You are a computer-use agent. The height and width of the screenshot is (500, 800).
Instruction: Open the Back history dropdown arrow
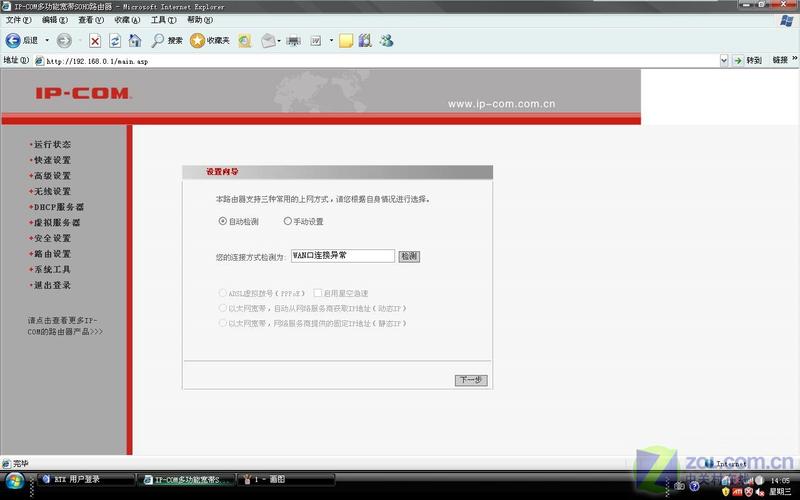tap(47, 40)
